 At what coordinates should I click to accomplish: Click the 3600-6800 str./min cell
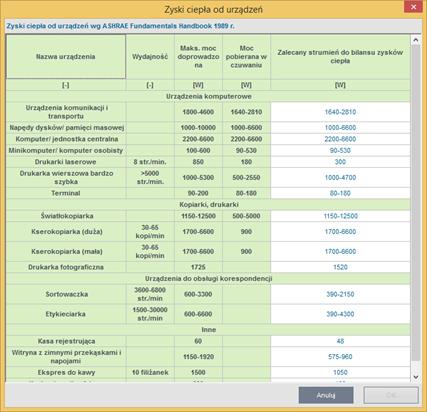[150, 294]
